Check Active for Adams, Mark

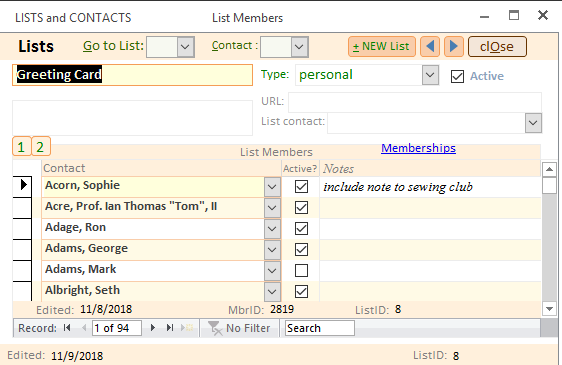point(301,270)
